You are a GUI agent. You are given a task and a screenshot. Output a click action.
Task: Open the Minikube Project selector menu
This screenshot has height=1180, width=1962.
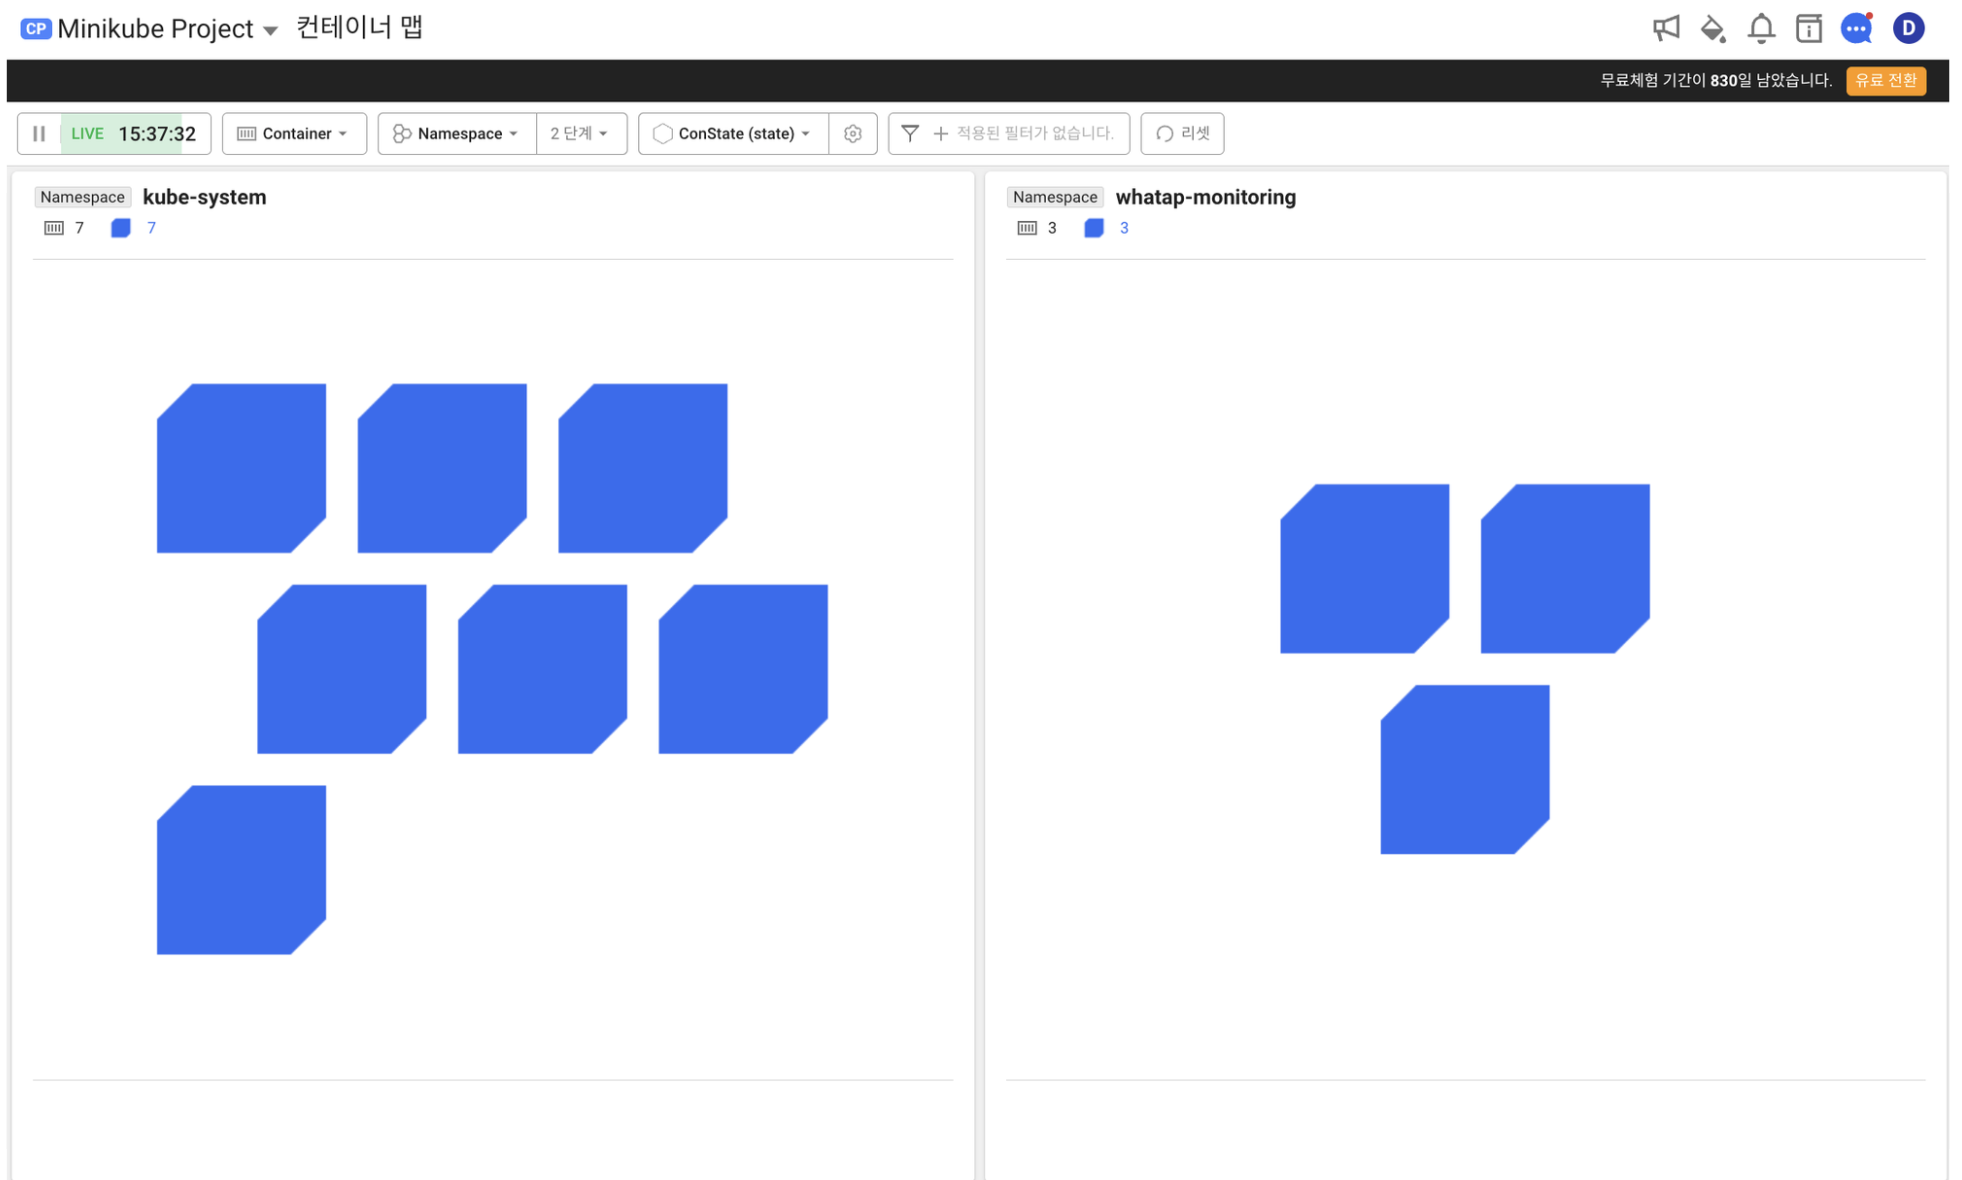click(165, 29)
